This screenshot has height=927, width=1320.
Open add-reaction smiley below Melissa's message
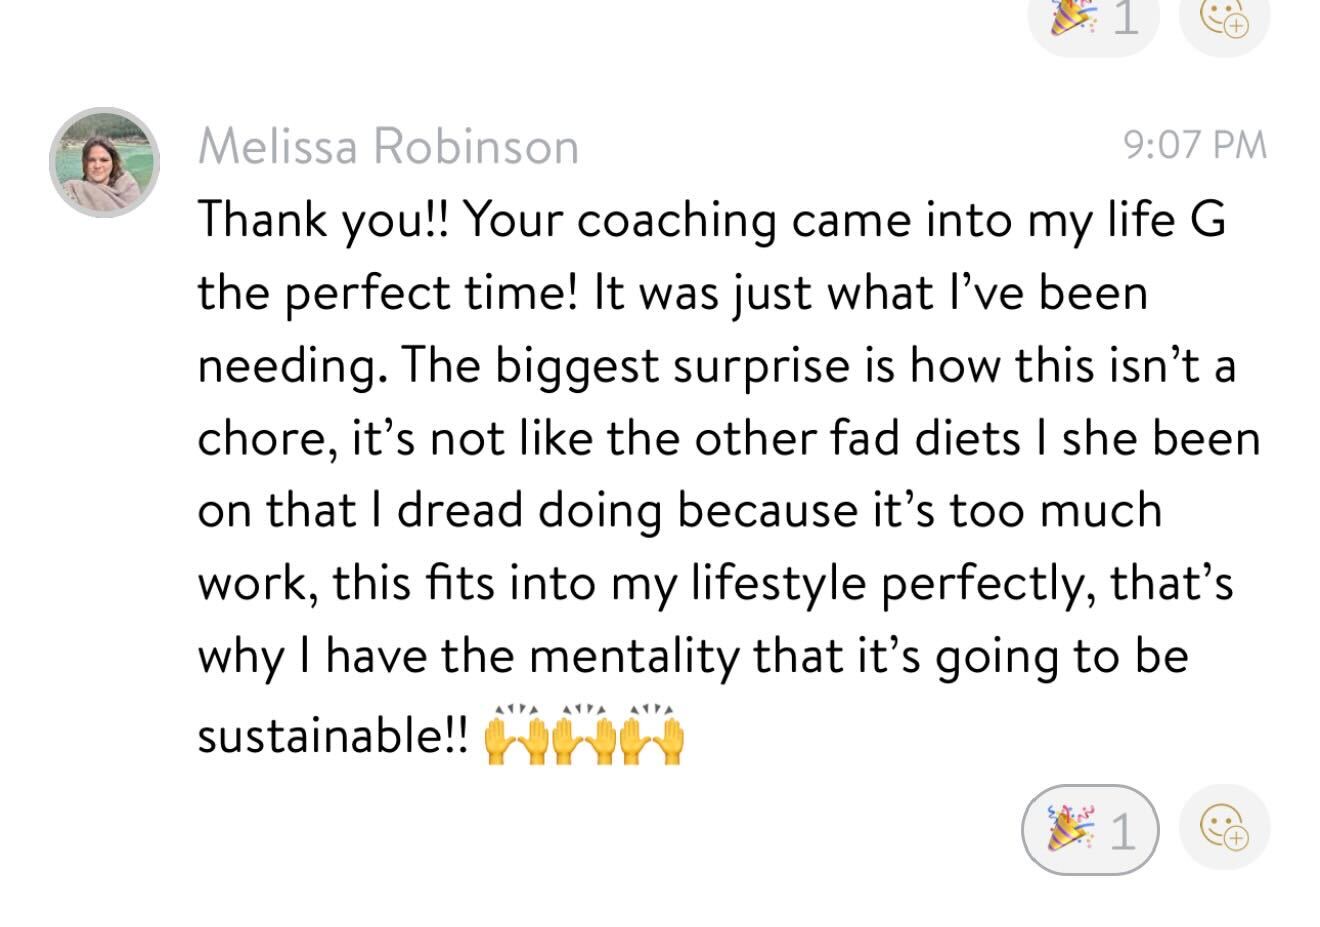point(1225,828)
